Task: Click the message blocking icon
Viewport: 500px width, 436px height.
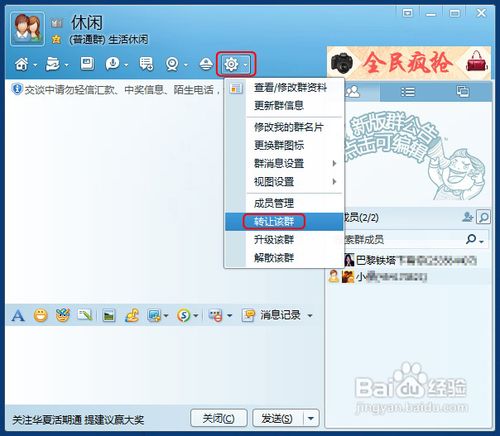Action: (x=215, y=315)
